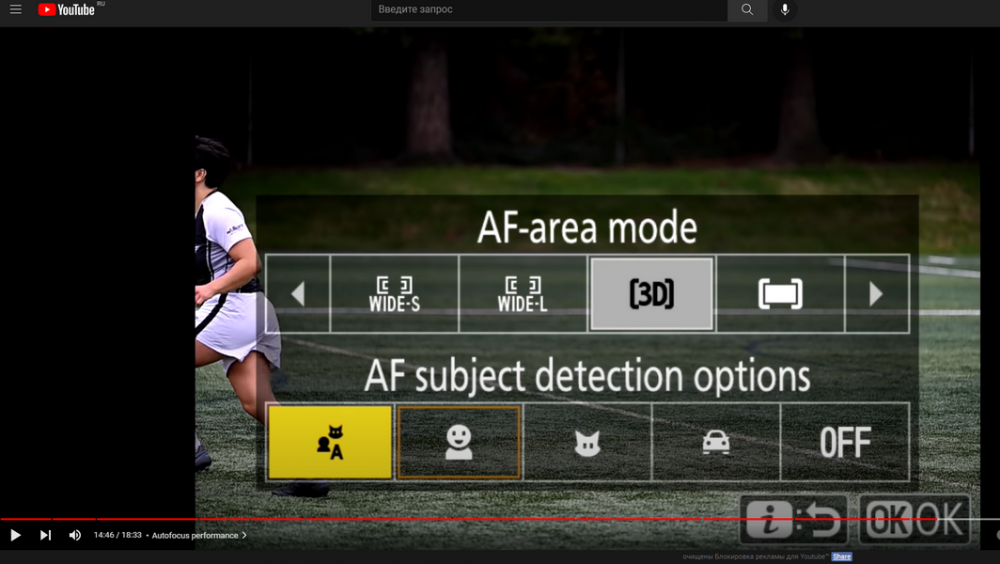Choose animal subject detection cat icon
This screenshot has height=564, width=1000.
click(x=587, y=442)
